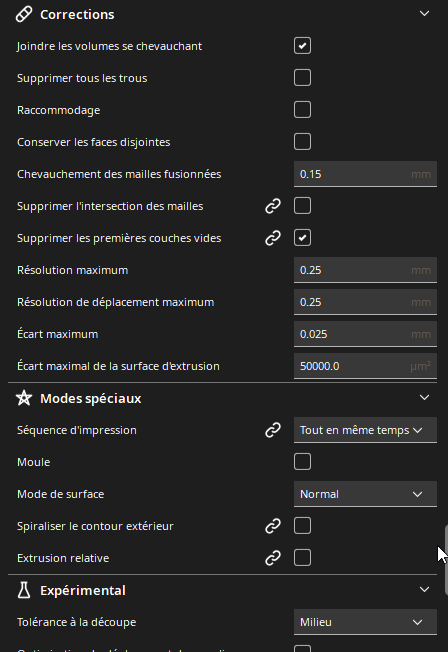Click the 'Extrusion relative' label
Image resolution: width=448 pixels, height=652 pixels.
[63, 558]
